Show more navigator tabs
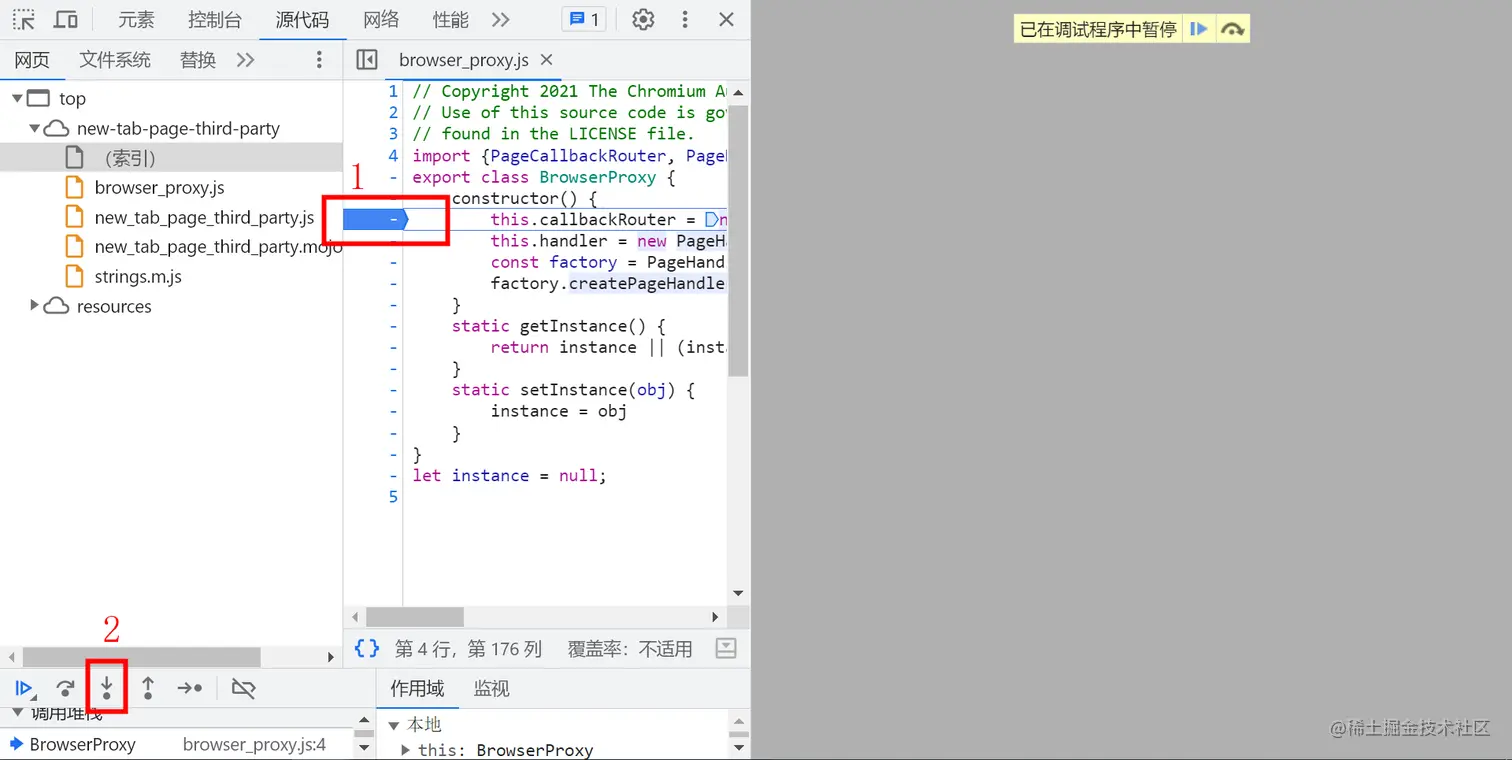This screenshot has height=760, width=1512. (245, 60)
